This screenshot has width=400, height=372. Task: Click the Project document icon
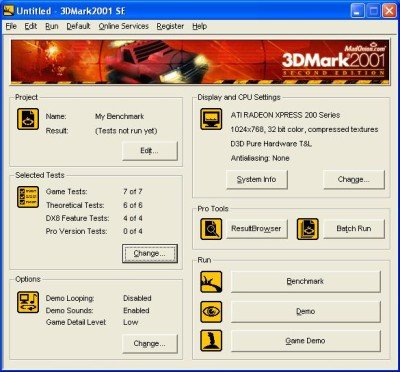28,119
